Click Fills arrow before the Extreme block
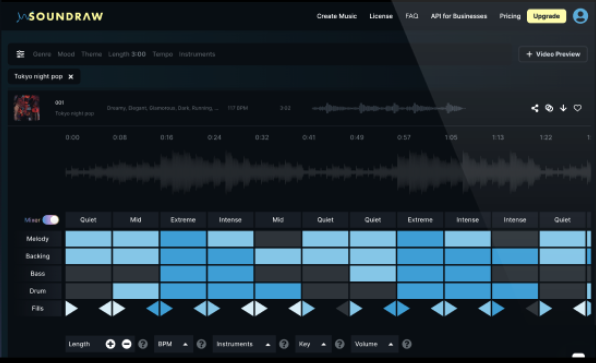The image size is (596, 363). (x=153, y=308)
